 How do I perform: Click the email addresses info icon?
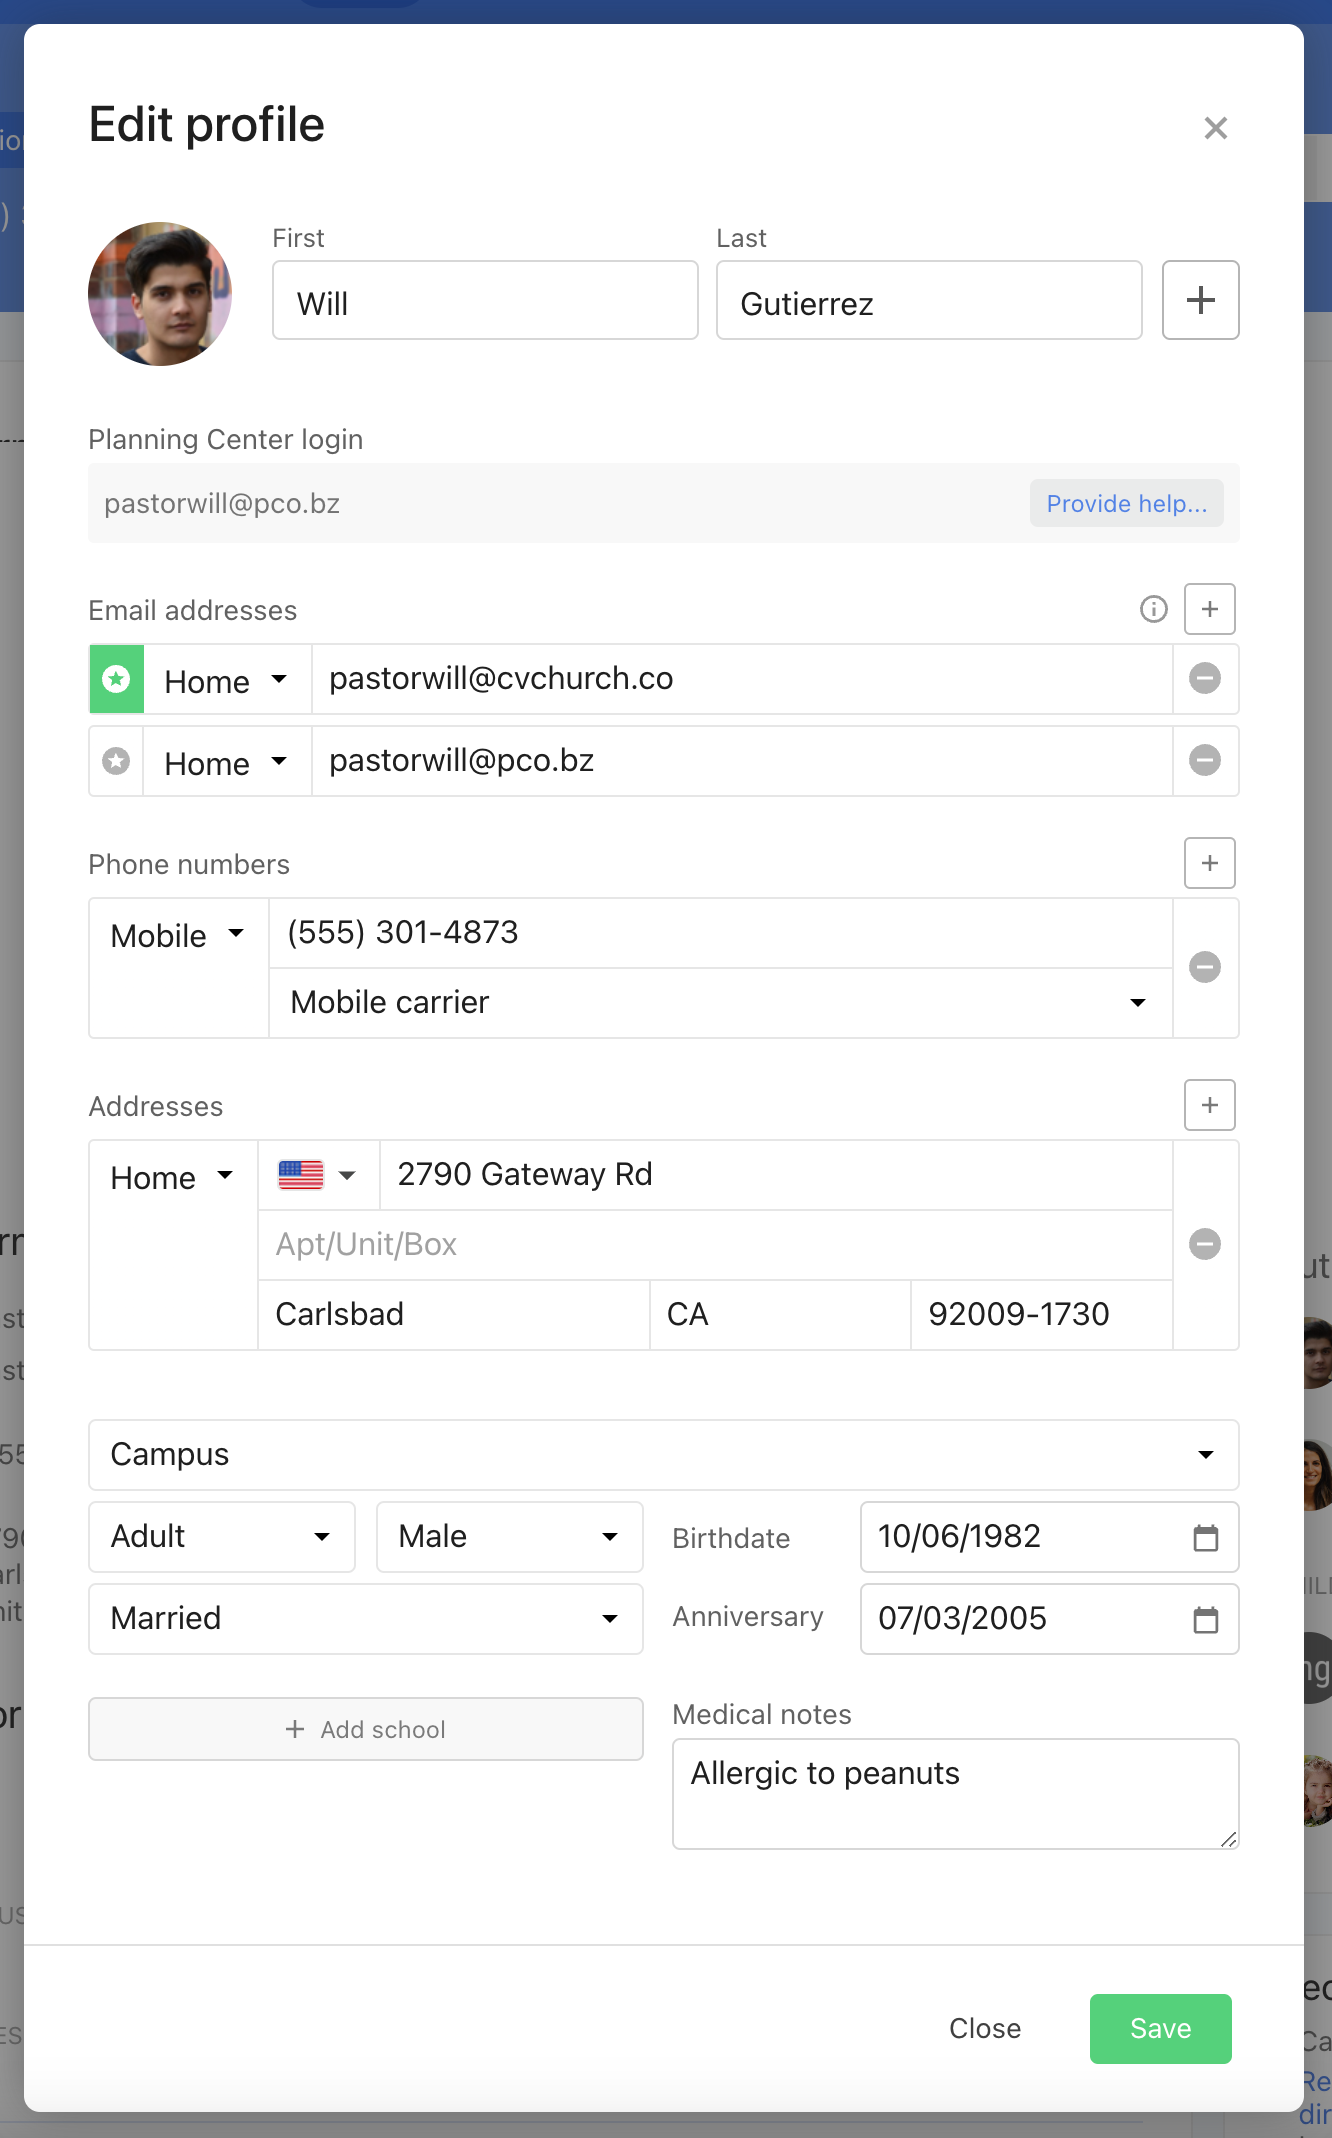click(1153, 609)
